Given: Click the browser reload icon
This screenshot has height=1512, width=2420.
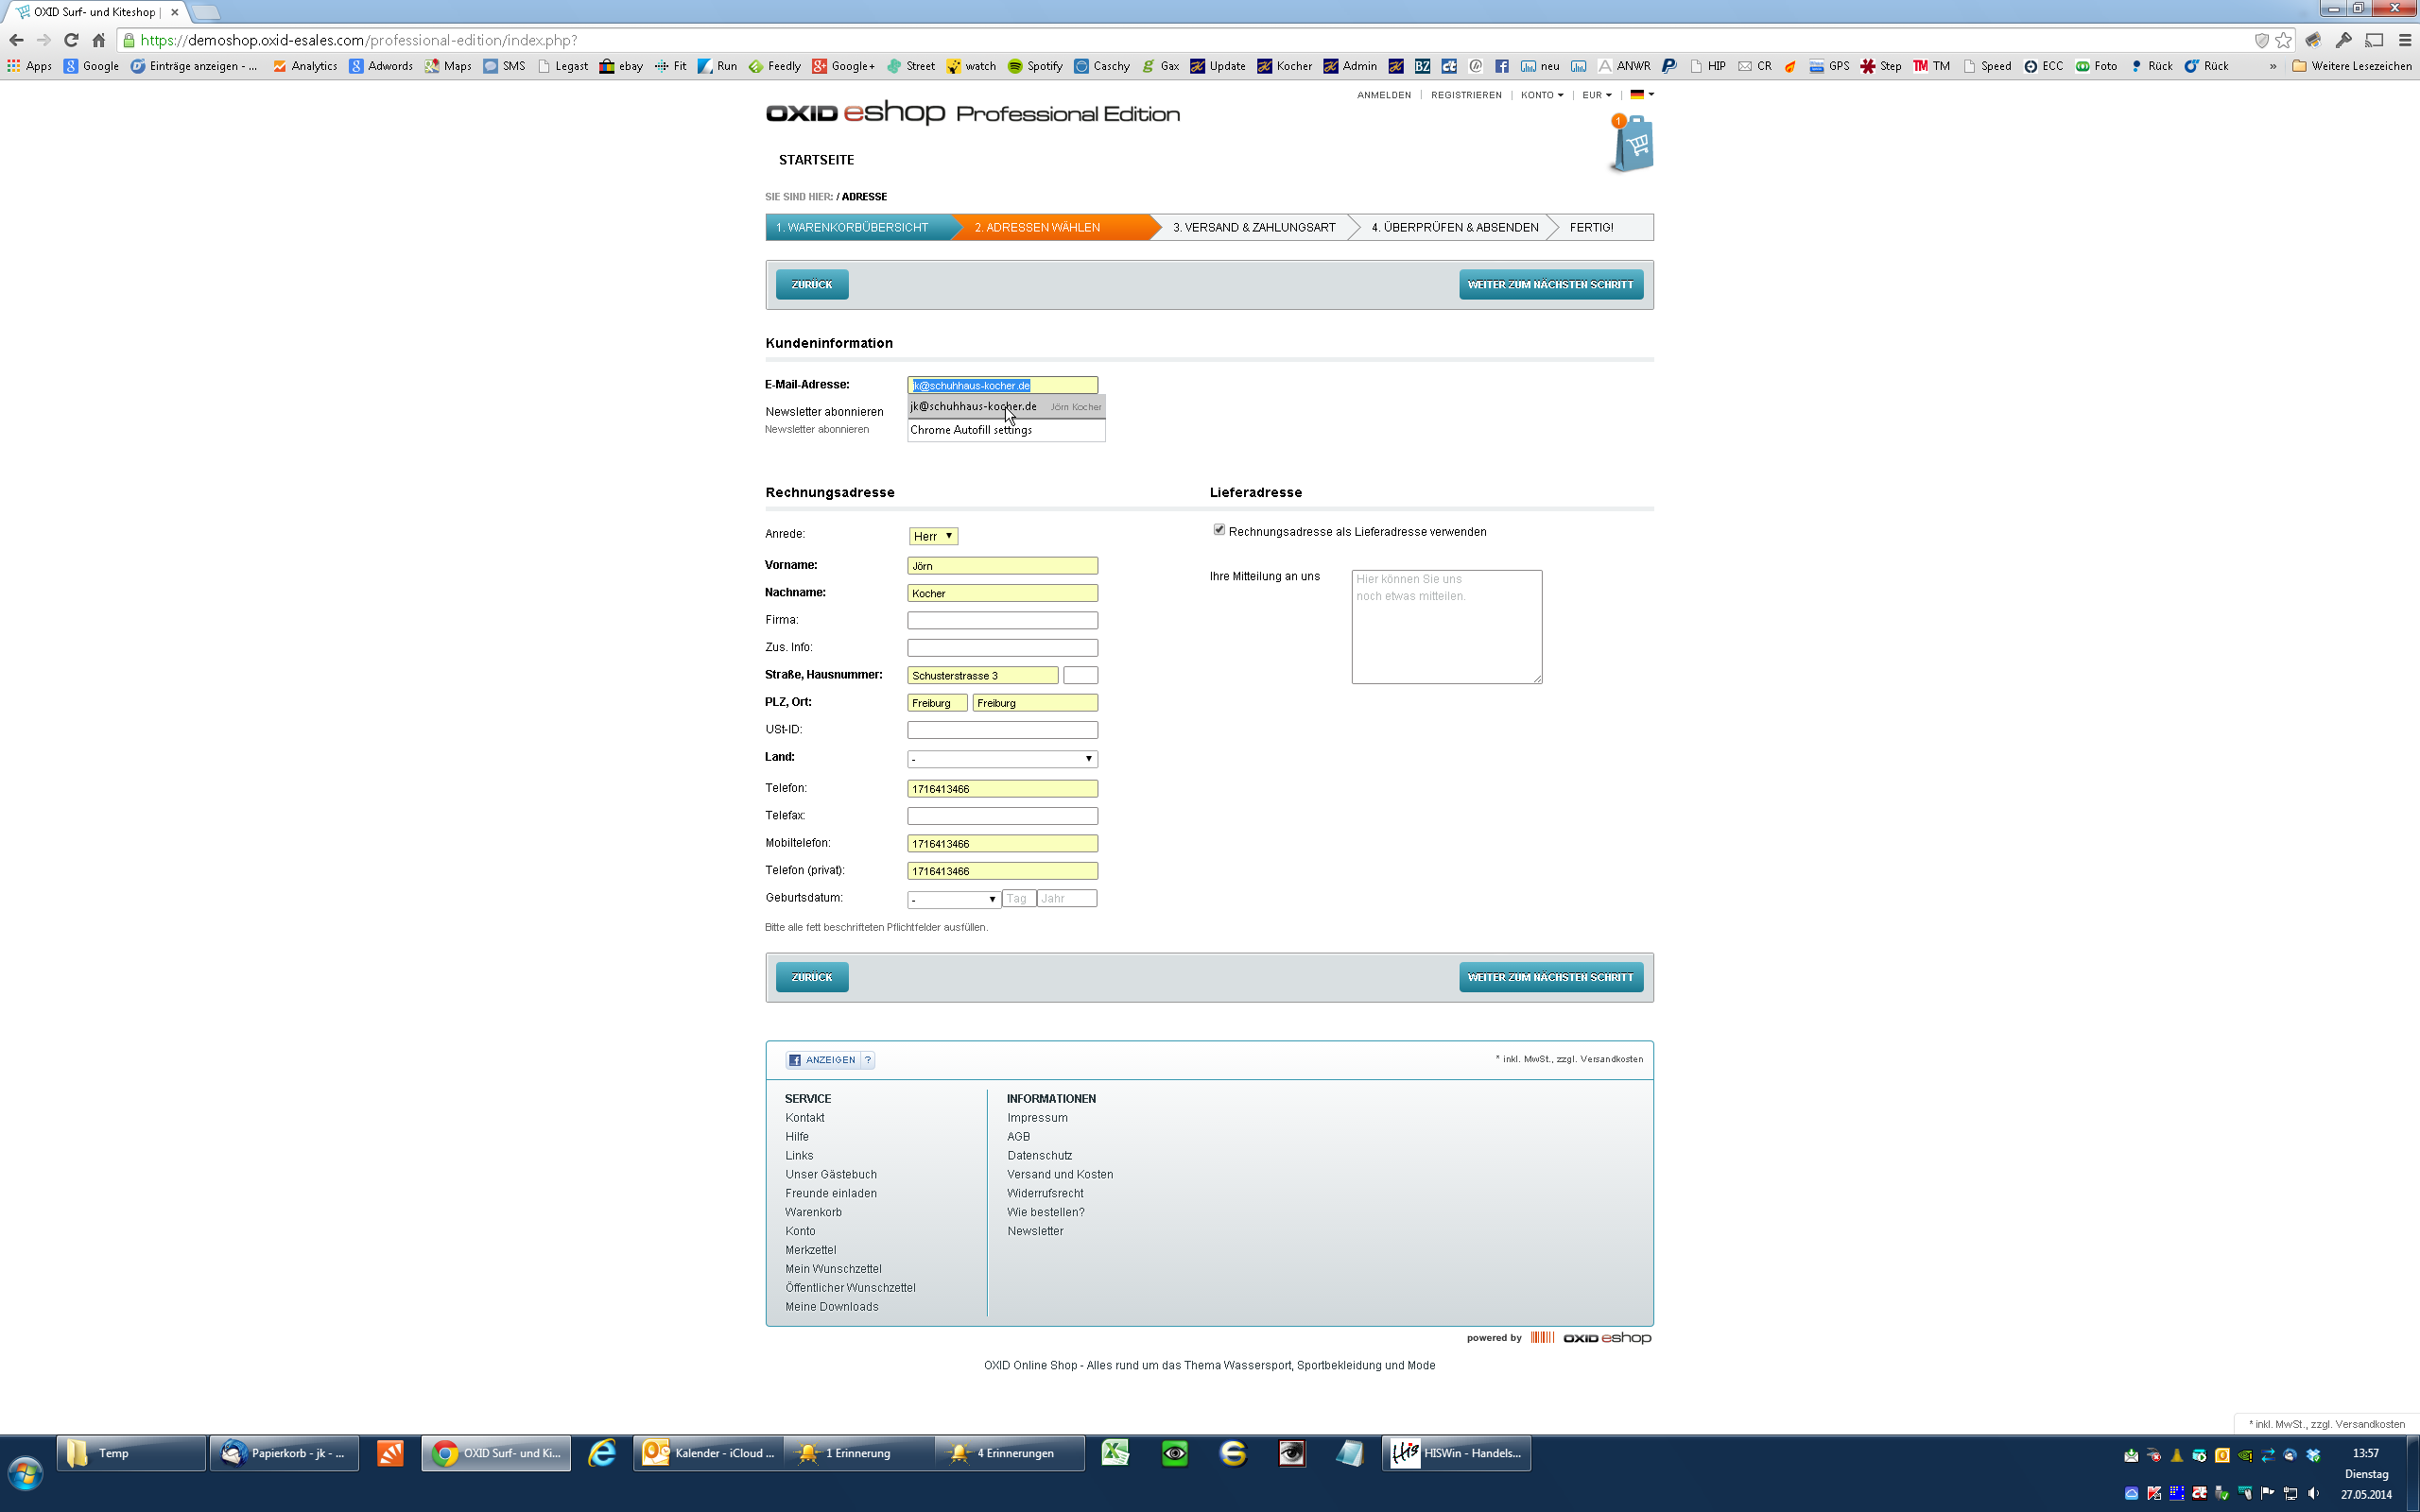Looking at the screenshot, I should pyautogui.click(x=71, y=40).
